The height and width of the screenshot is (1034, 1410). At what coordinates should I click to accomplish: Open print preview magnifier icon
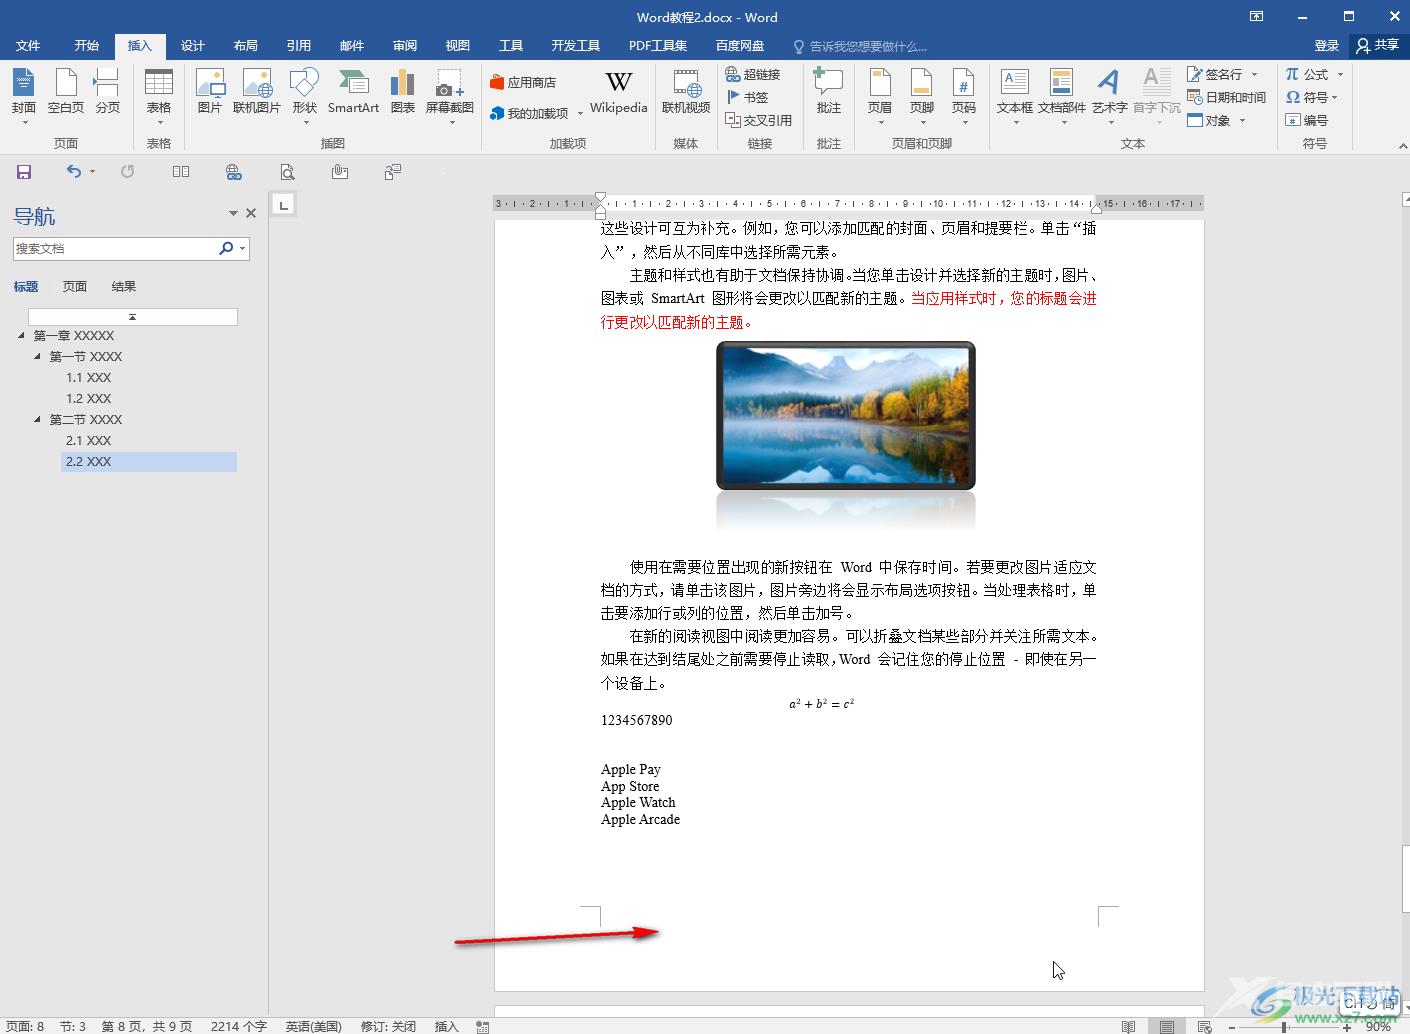click(x=287, y=172)
